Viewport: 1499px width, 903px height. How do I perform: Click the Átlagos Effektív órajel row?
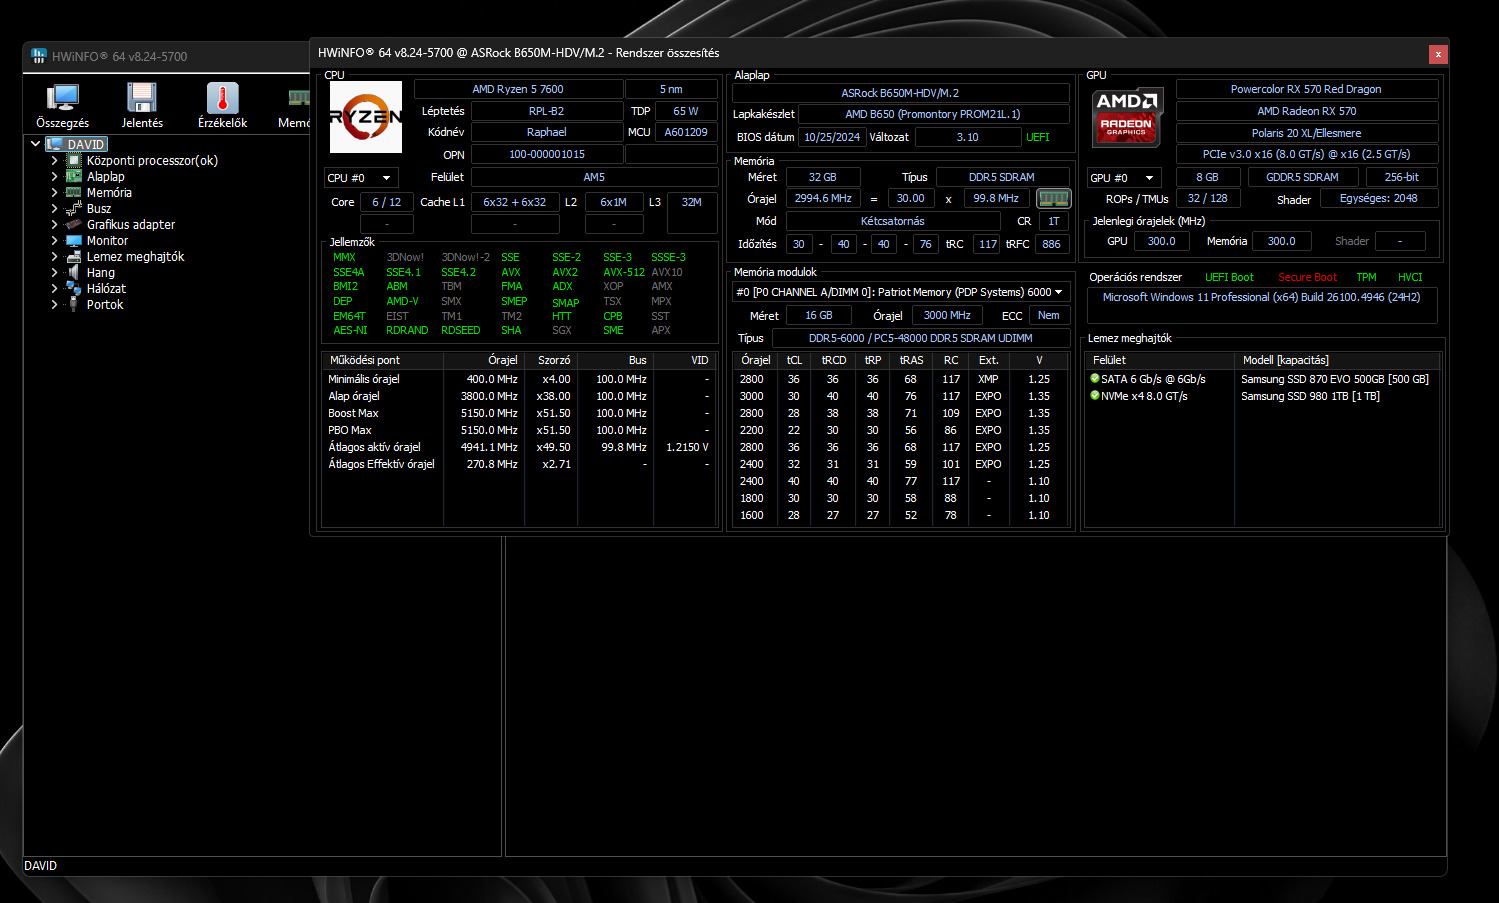518,464
